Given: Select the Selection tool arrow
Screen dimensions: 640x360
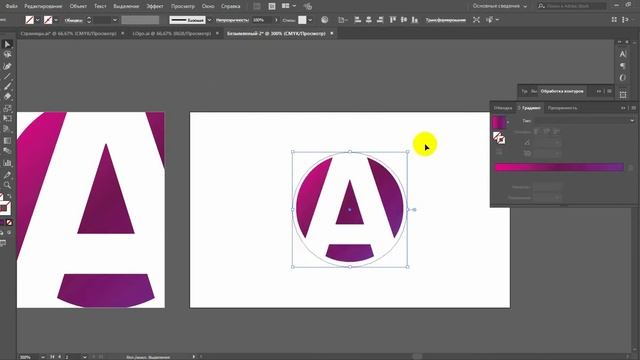Looking at the screenshot, I should pyautogui.click(x=7, y=44).
